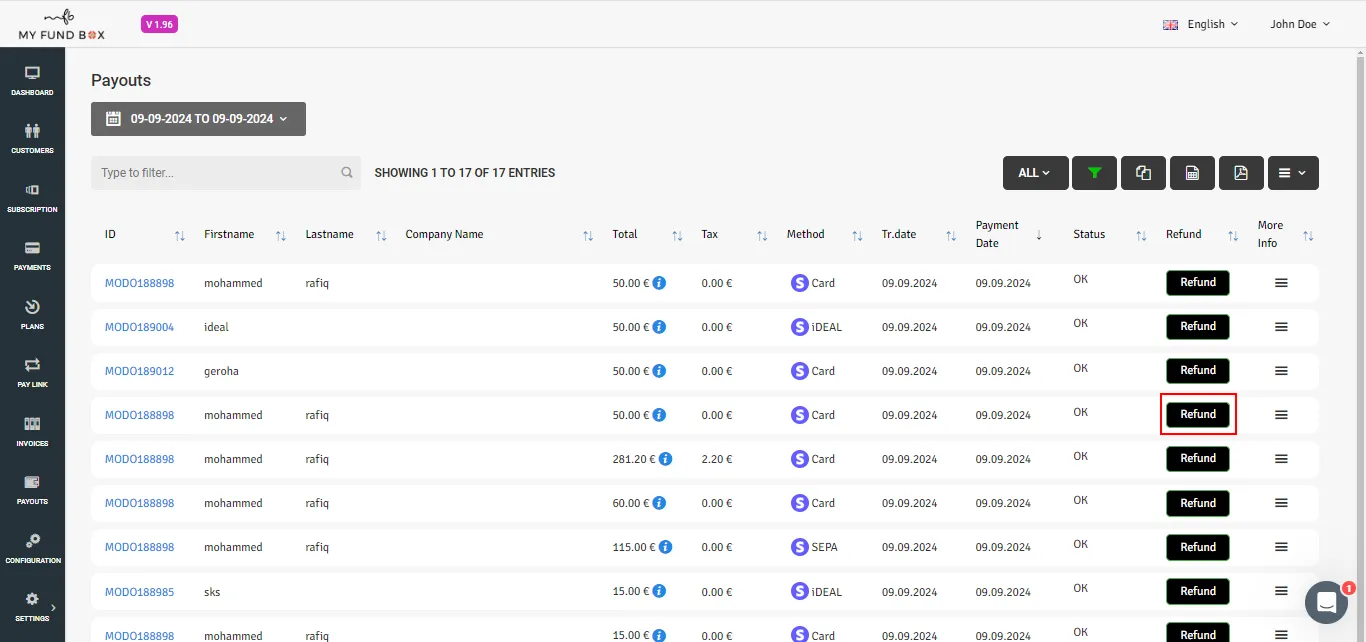Click the copy to clipboard icon button
Screen dimensions: 1366x642
[x=1143, y=173]
